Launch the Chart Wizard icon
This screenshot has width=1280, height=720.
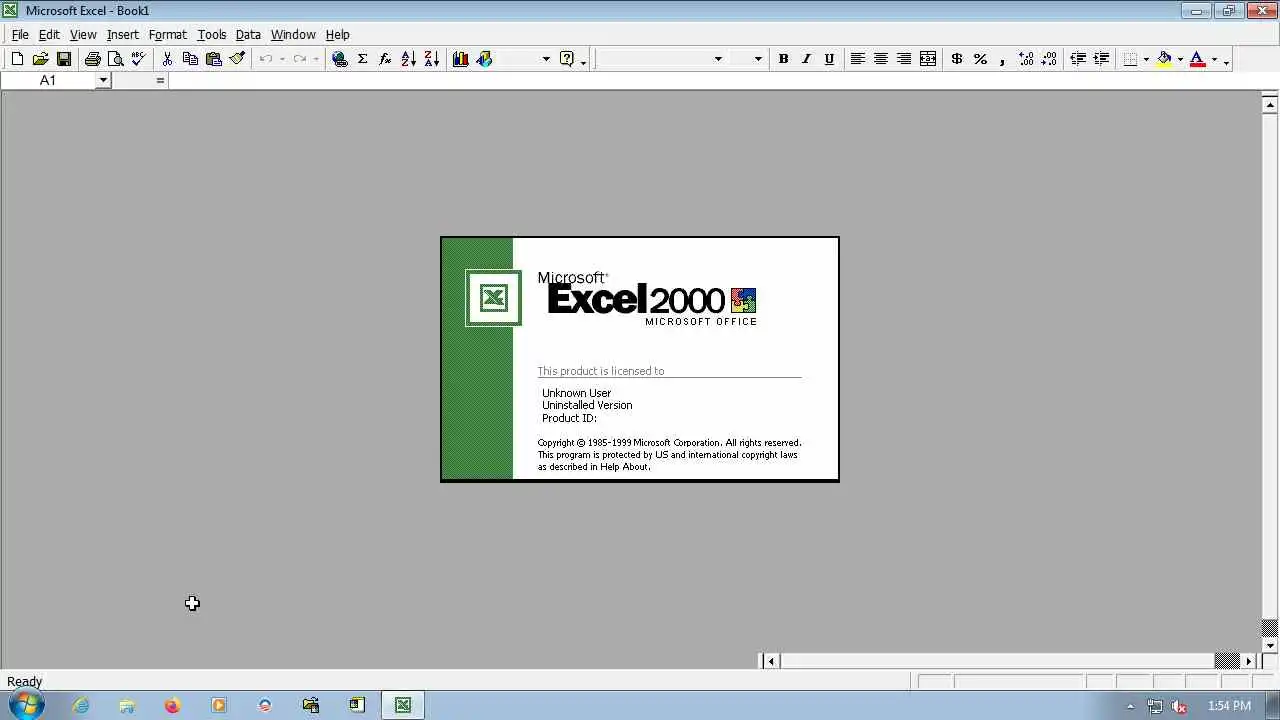461,59
